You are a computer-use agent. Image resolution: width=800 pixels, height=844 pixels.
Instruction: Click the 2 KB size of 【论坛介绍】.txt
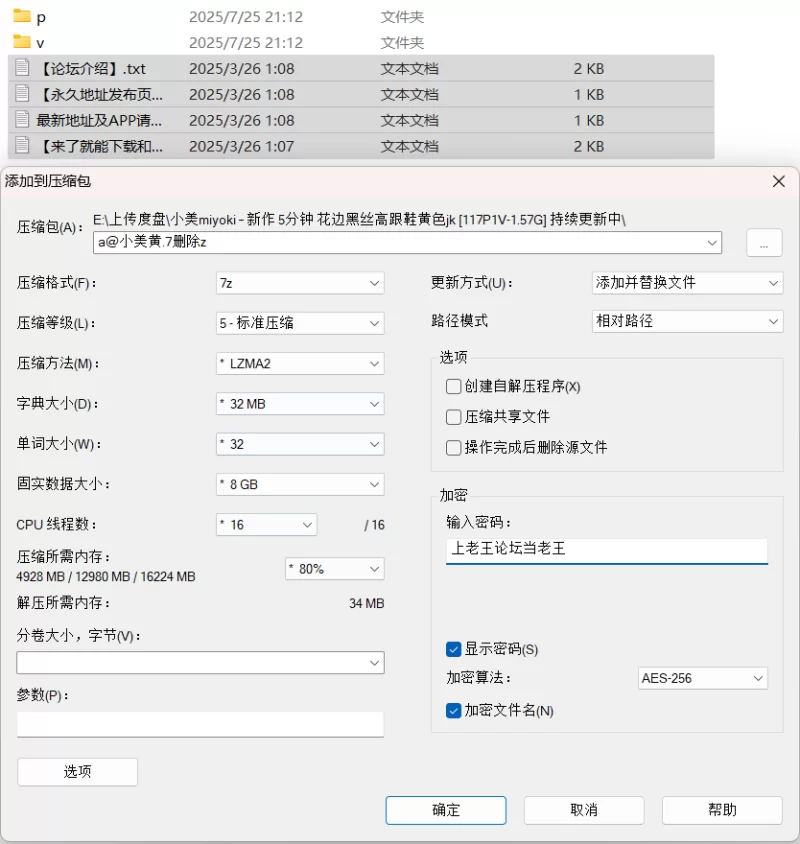[x=589, y=69]
